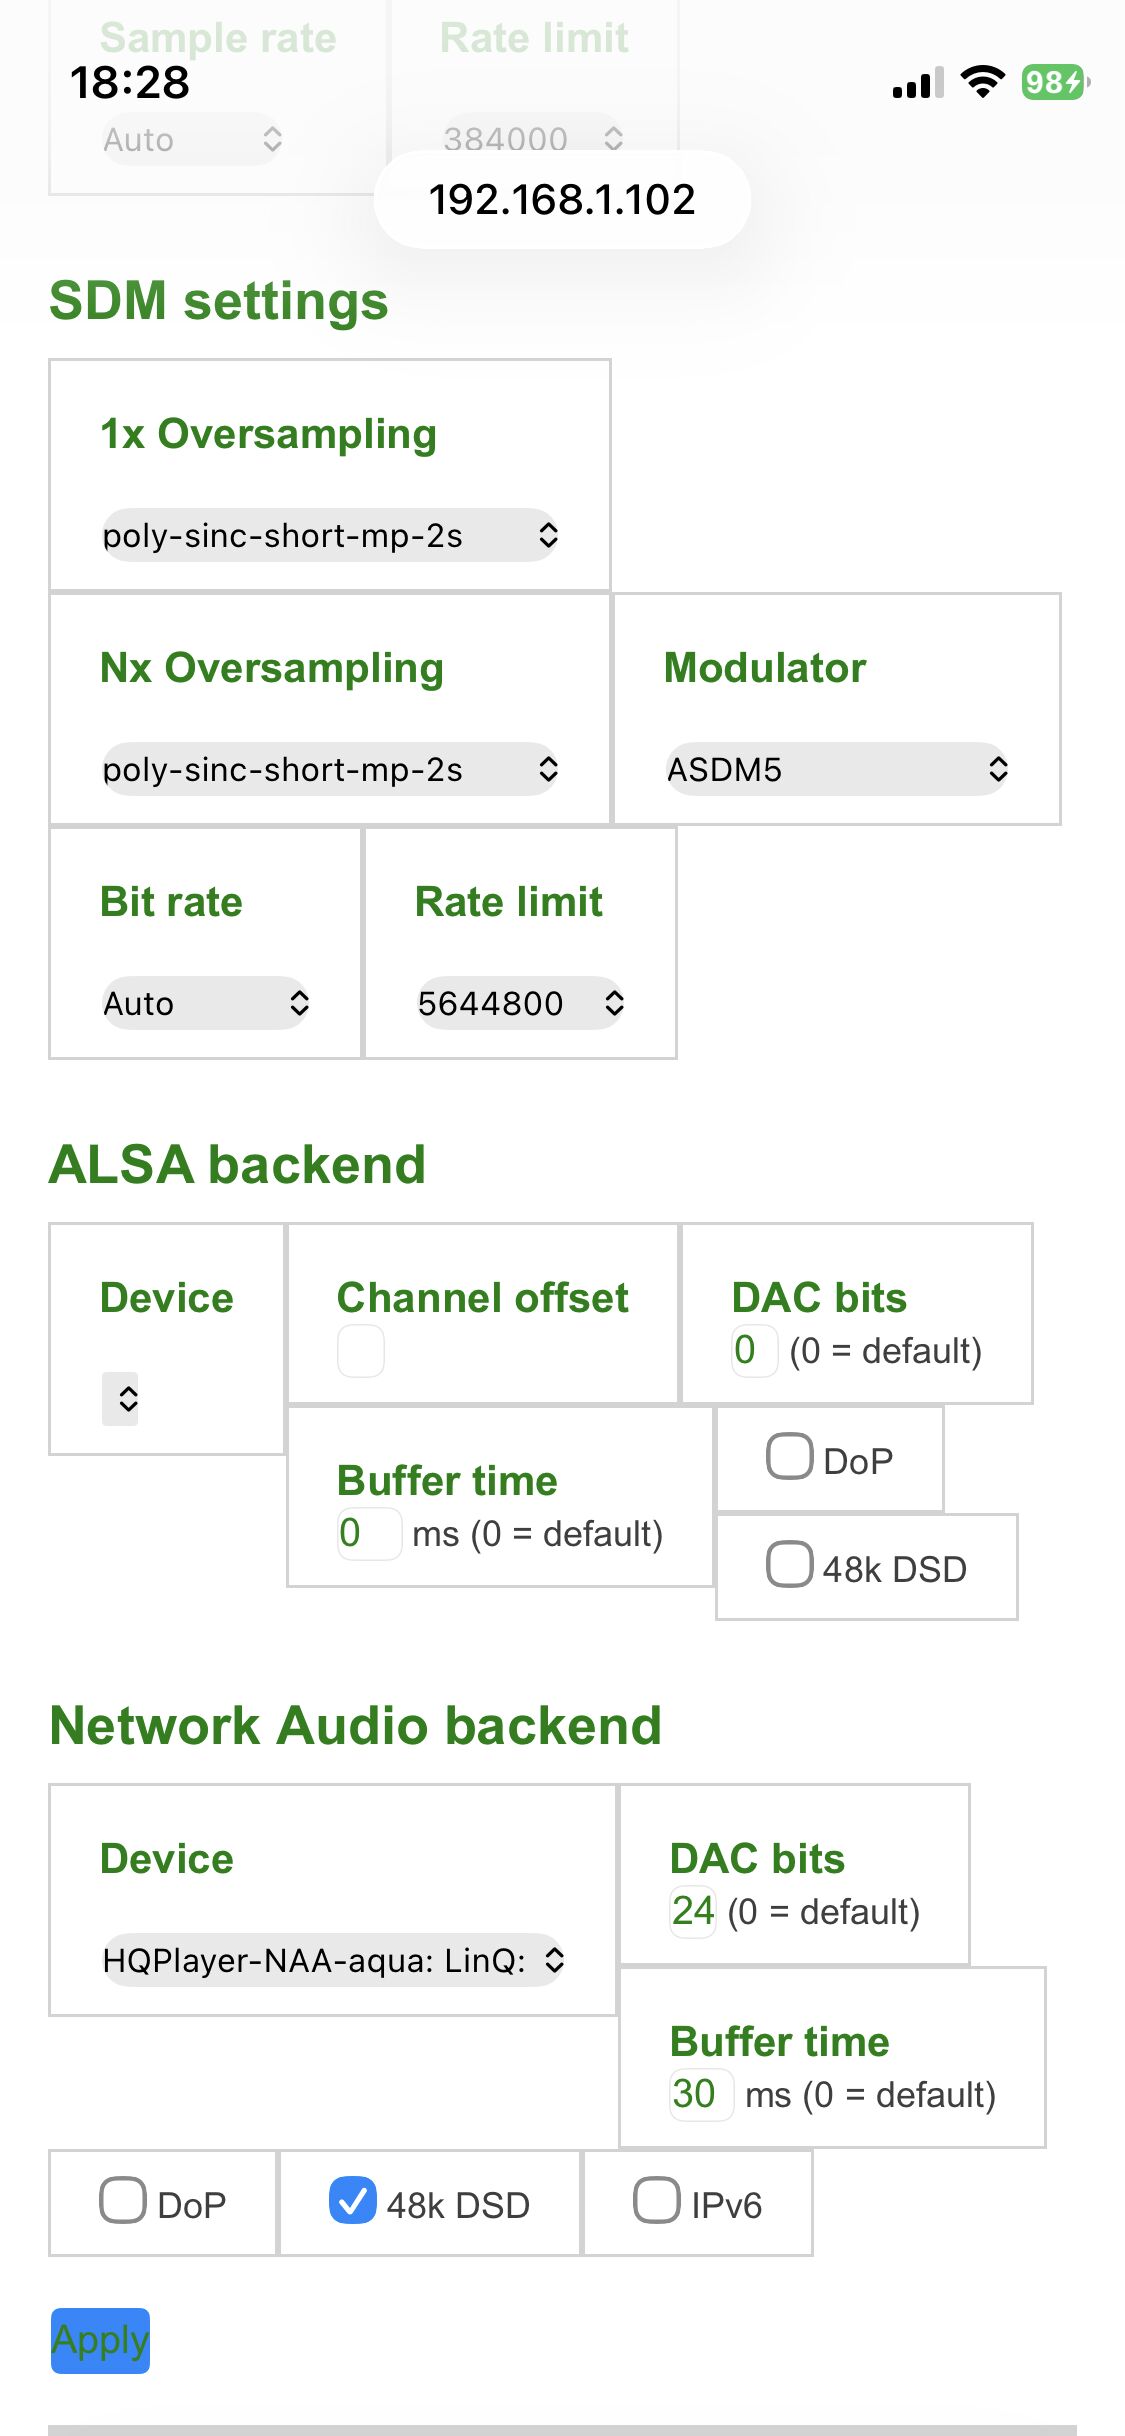Tap the 192.168.1.102 address bar
Image resolution: width=1125 pixels, height=2436 pixels.
(562, 199)
